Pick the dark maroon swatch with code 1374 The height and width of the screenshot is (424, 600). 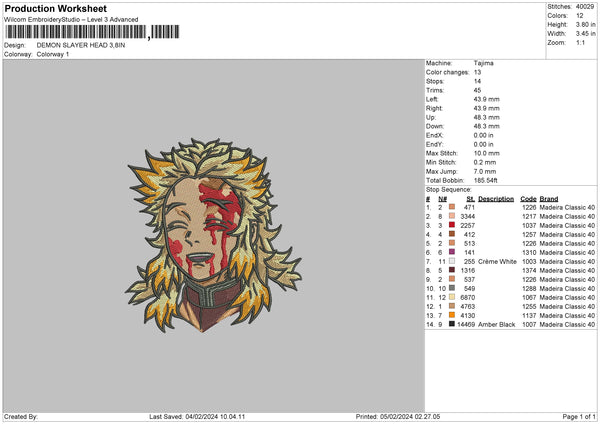452,270
